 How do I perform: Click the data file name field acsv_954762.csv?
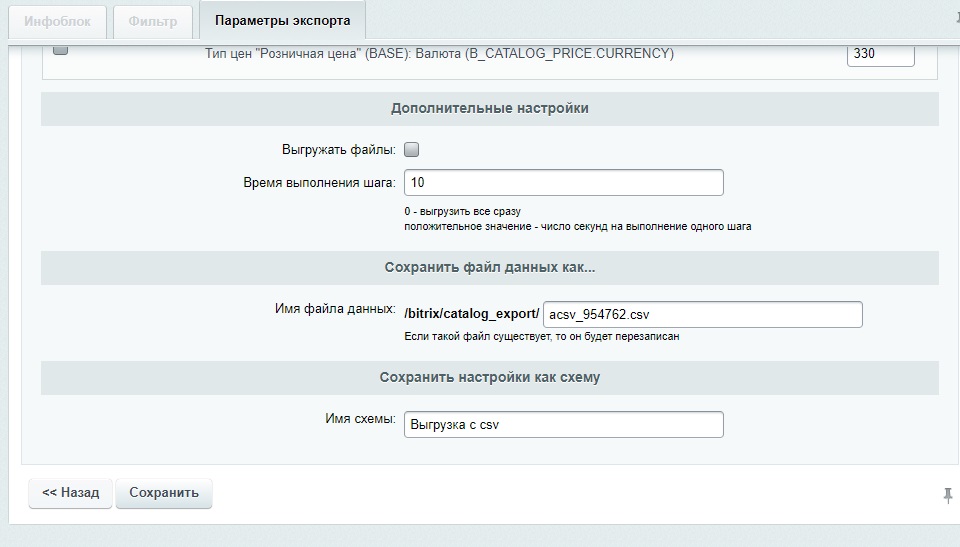tap(702, 315)
